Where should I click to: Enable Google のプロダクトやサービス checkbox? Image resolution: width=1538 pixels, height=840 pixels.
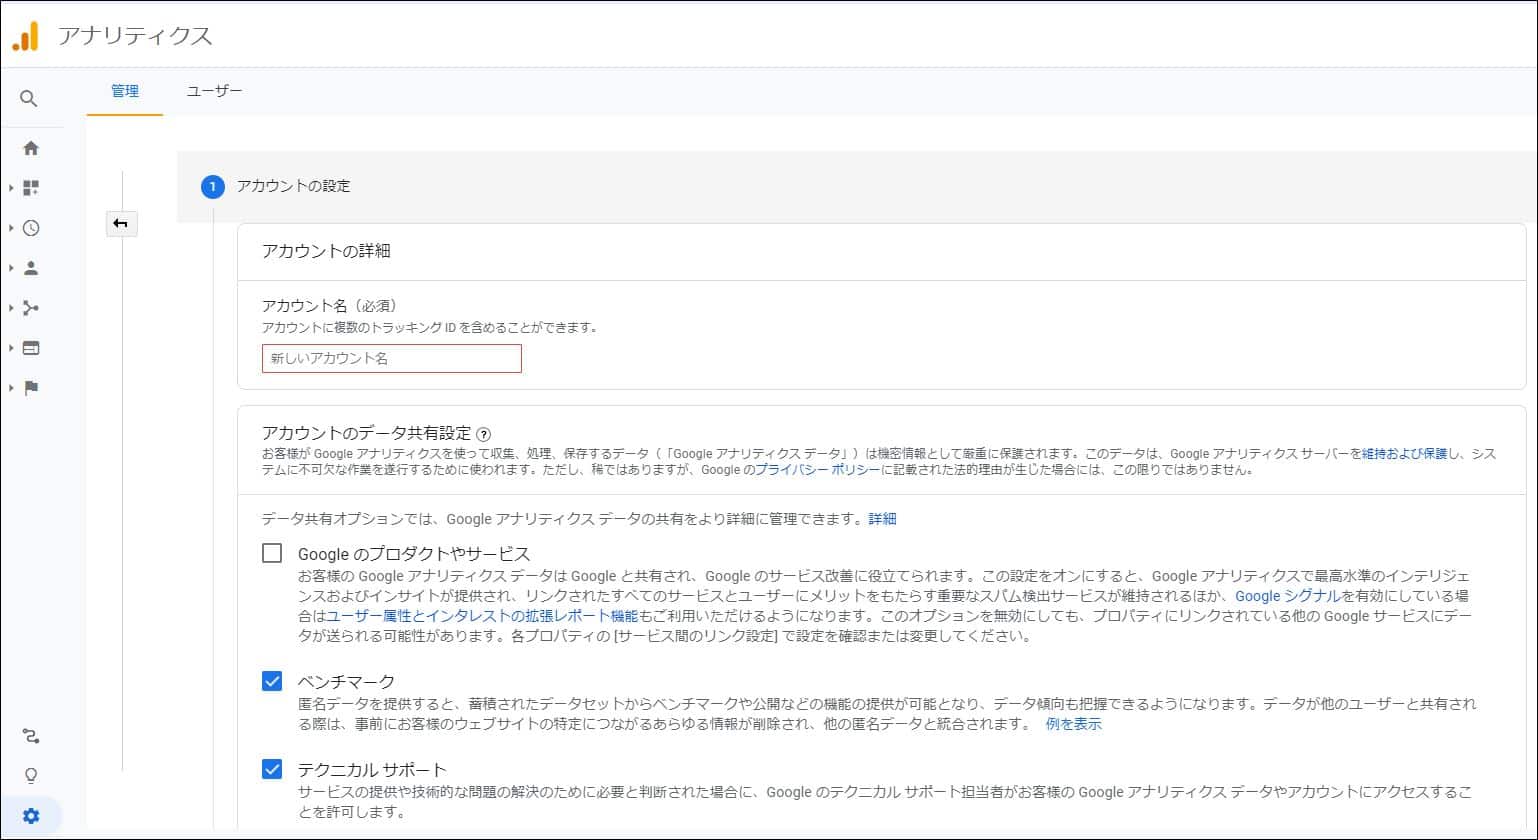(x=272, y=553)
